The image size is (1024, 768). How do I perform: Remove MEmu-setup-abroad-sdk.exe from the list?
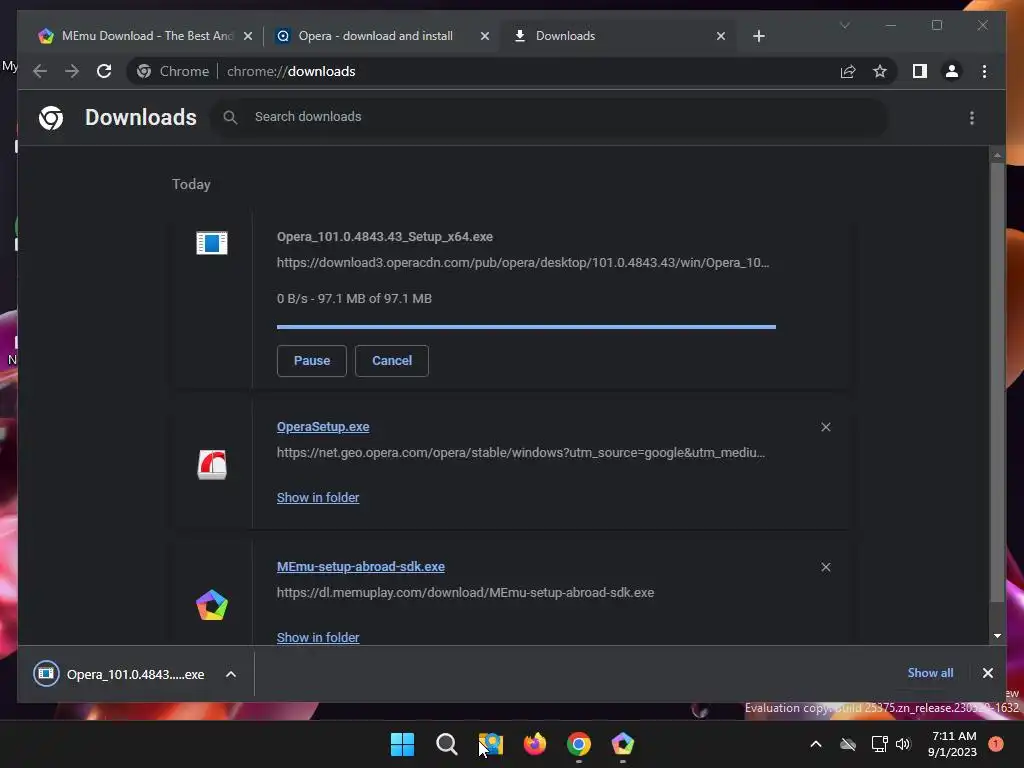[825, 567]
